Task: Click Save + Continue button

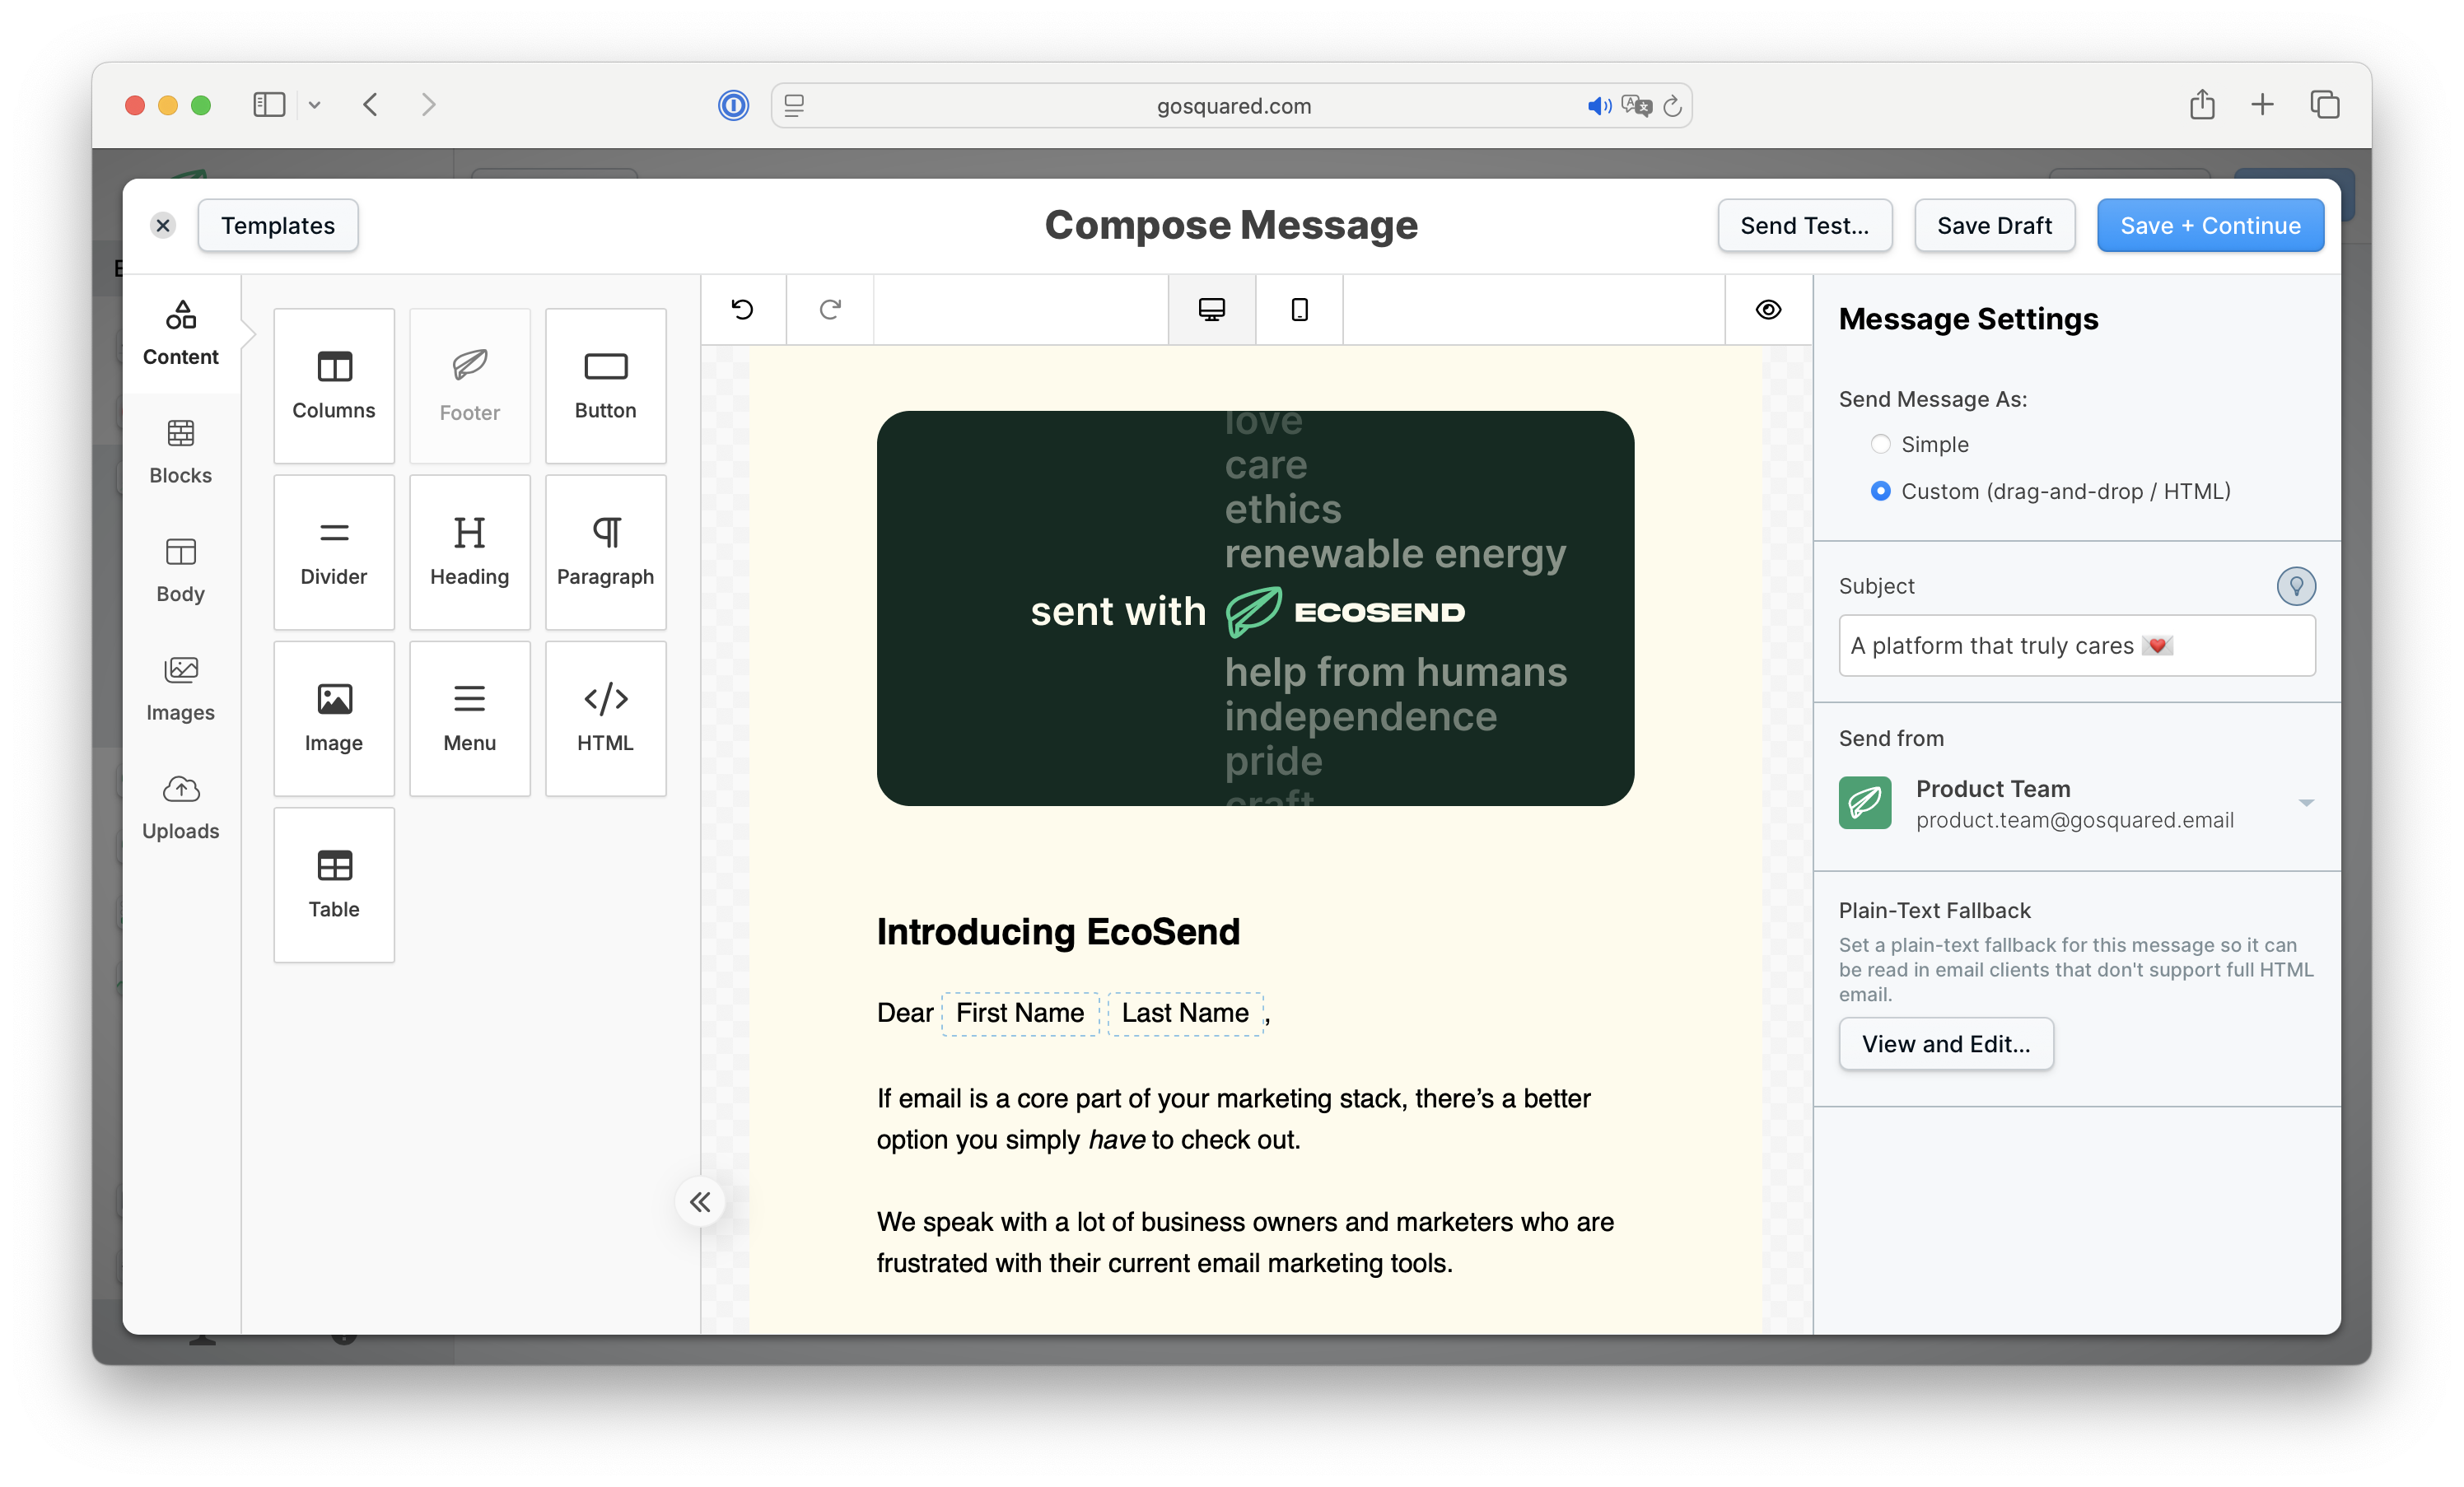Action: 2211,226
